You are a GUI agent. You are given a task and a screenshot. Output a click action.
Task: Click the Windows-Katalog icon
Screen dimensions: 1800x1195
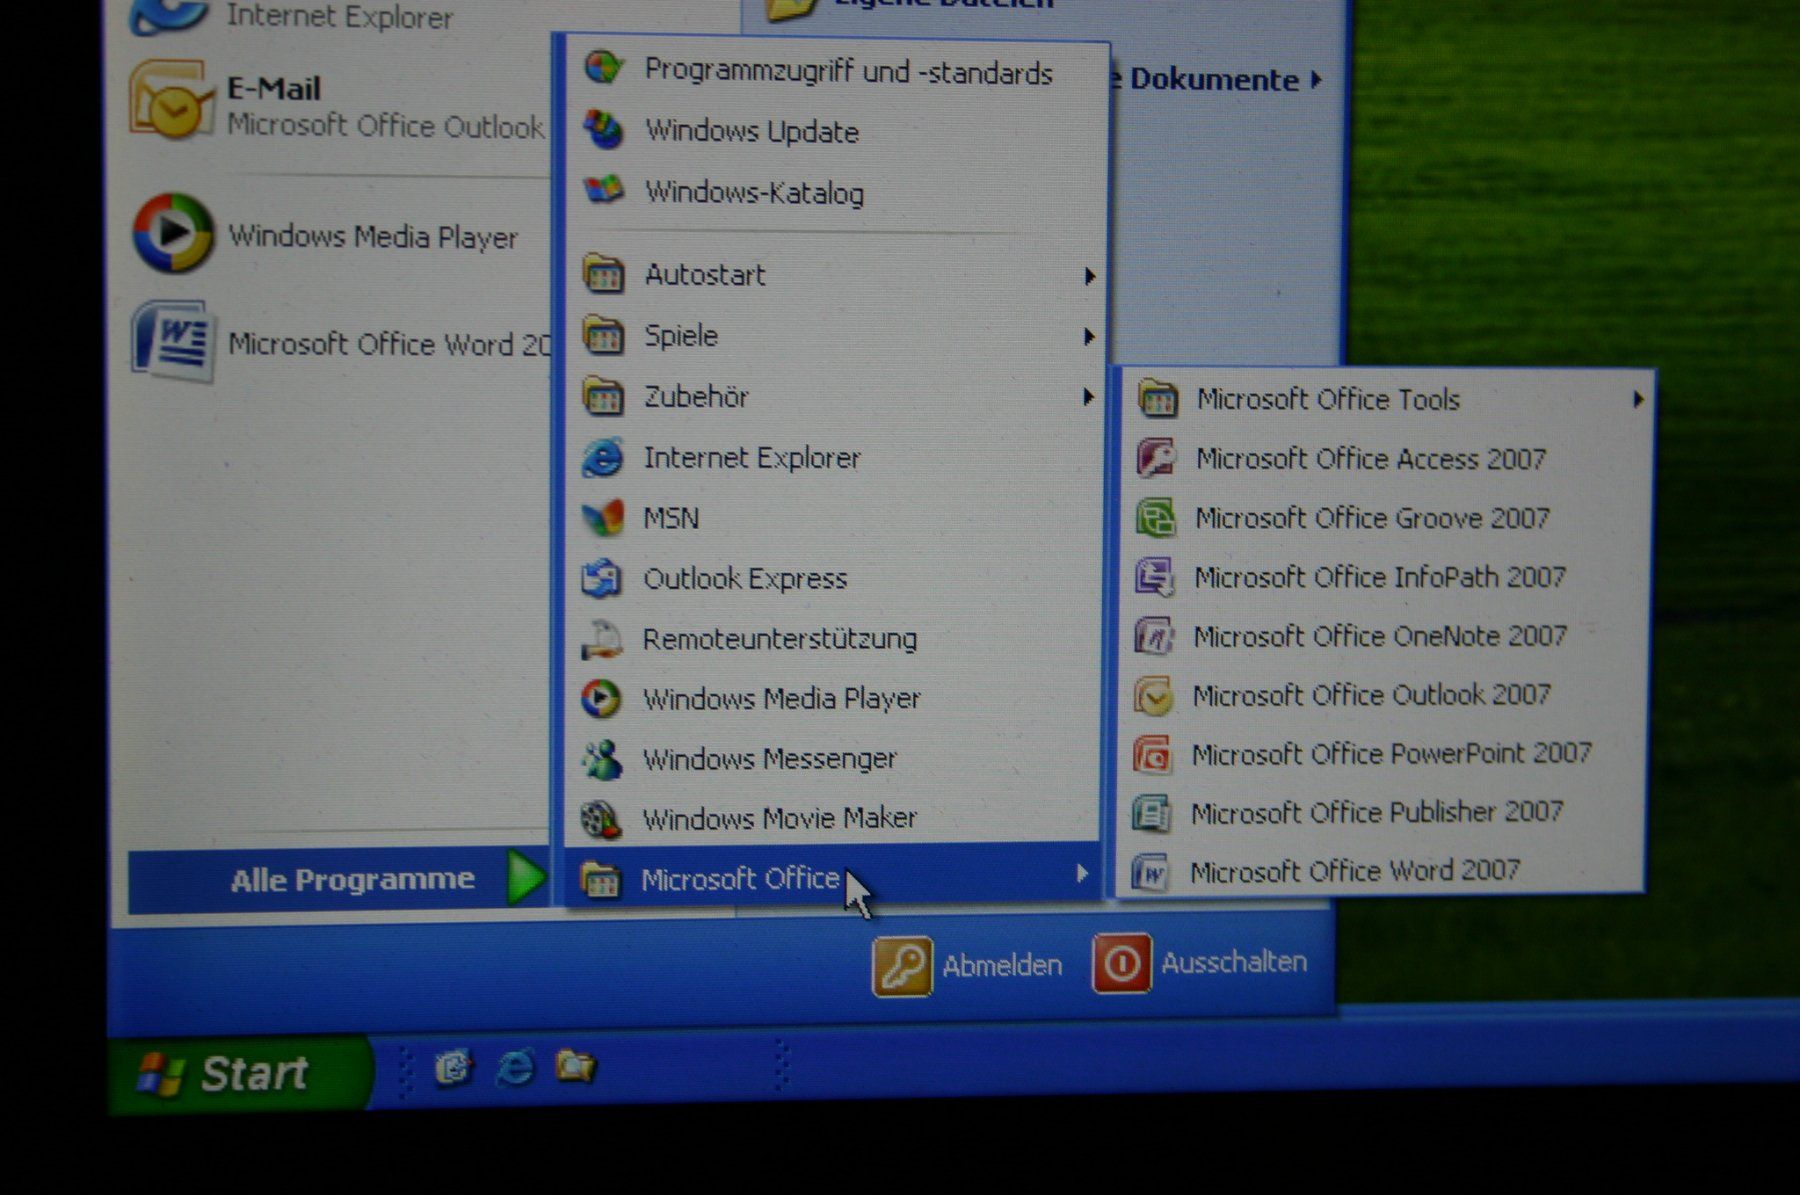pos(604,190)
